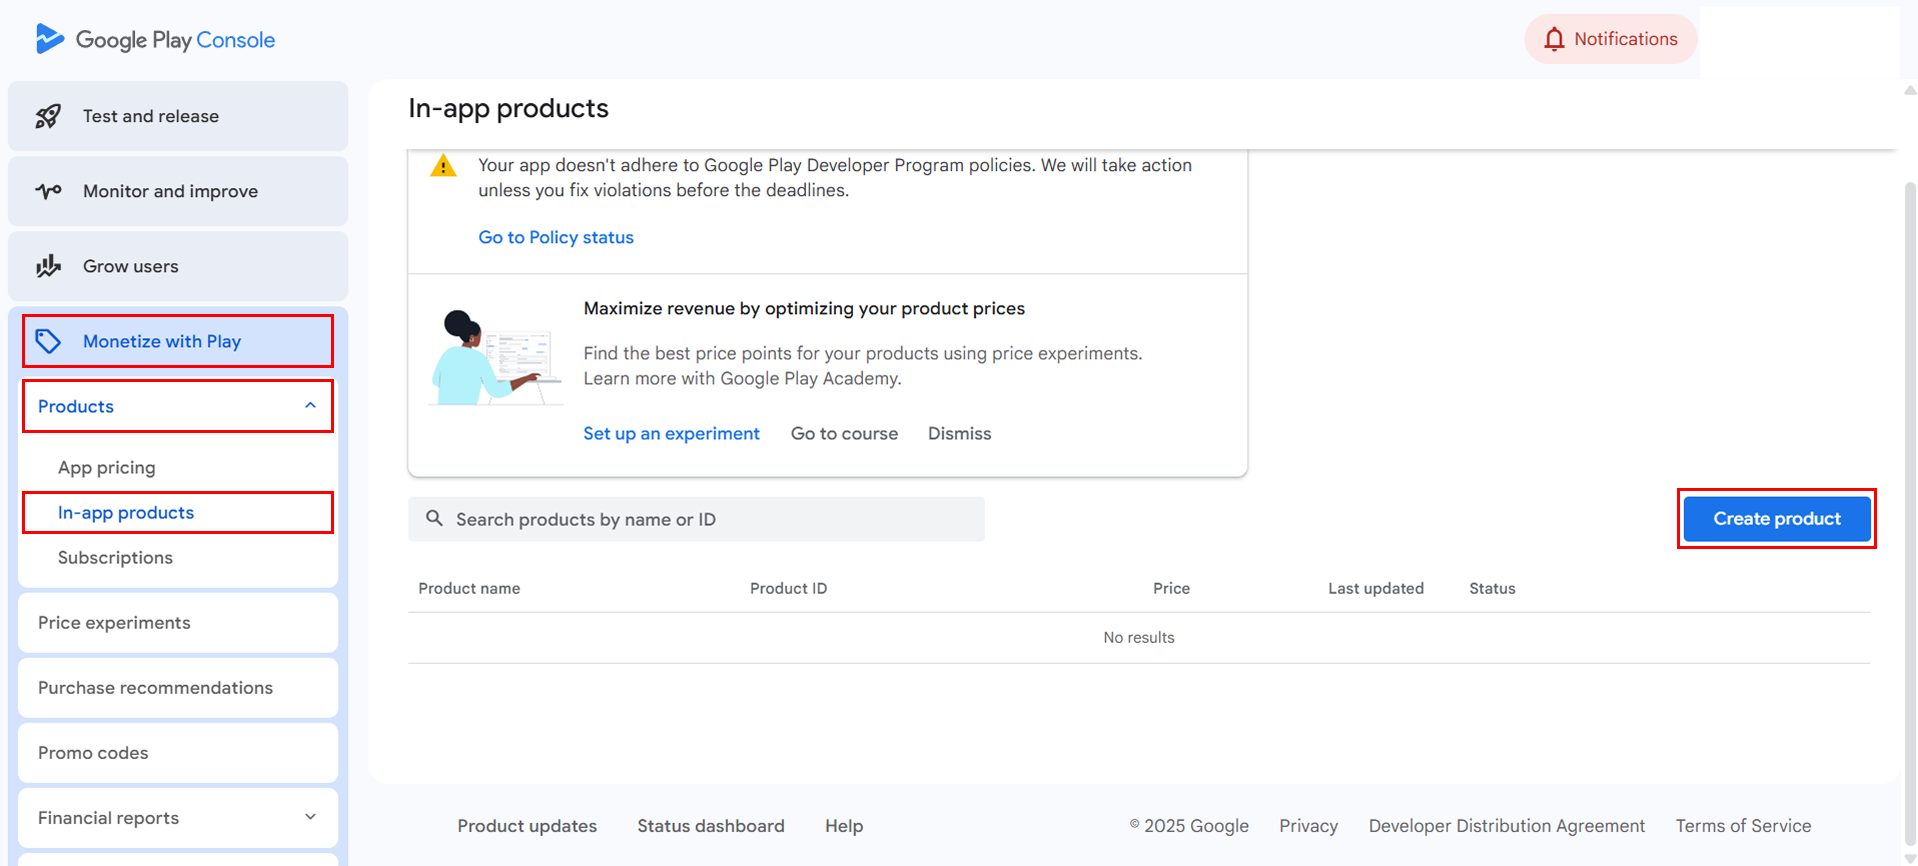Open the Monitor and improve menu
This screenshot has height=866, width=1918.
(178, 191)
